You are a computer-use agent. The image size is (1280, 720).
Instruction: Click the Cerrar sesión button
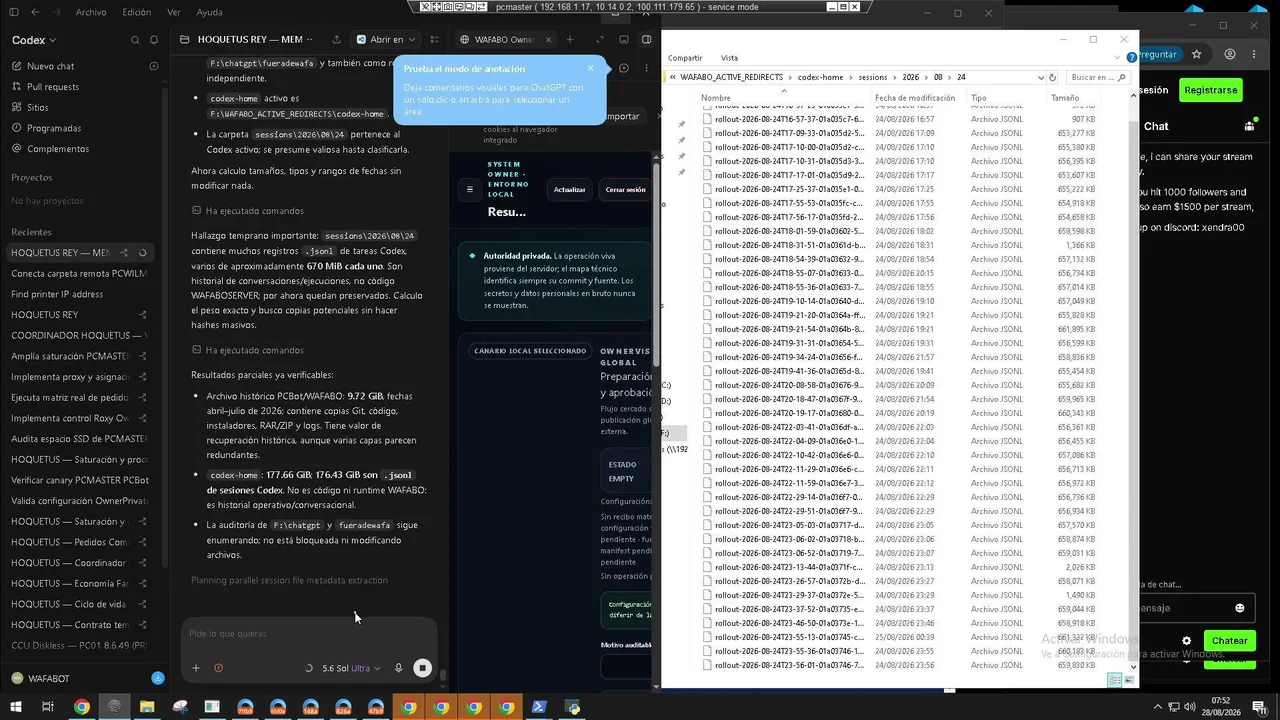coord(625,189)
